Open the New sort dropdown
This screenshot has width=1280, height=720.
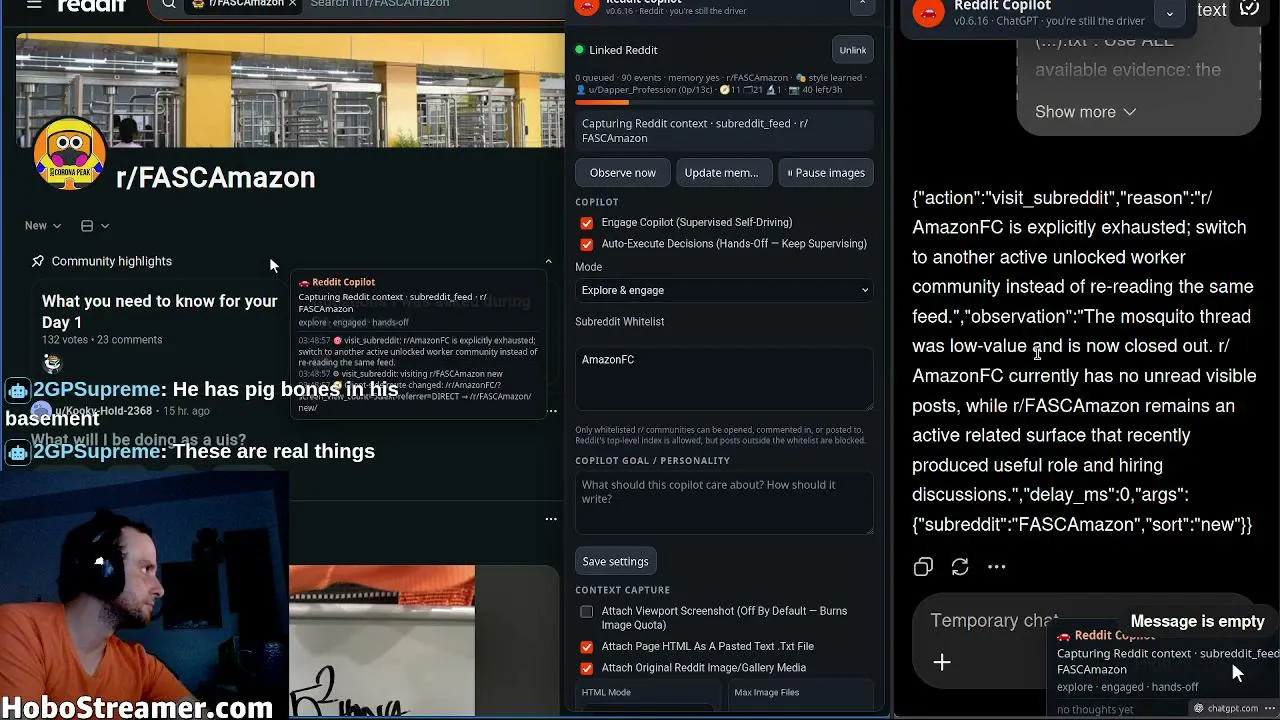43,226
